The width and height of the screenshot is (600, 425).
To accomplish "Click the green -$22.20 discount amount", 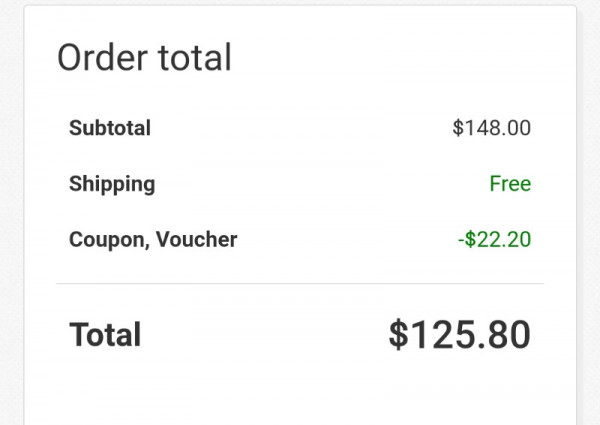I will (x=494, y=239).
